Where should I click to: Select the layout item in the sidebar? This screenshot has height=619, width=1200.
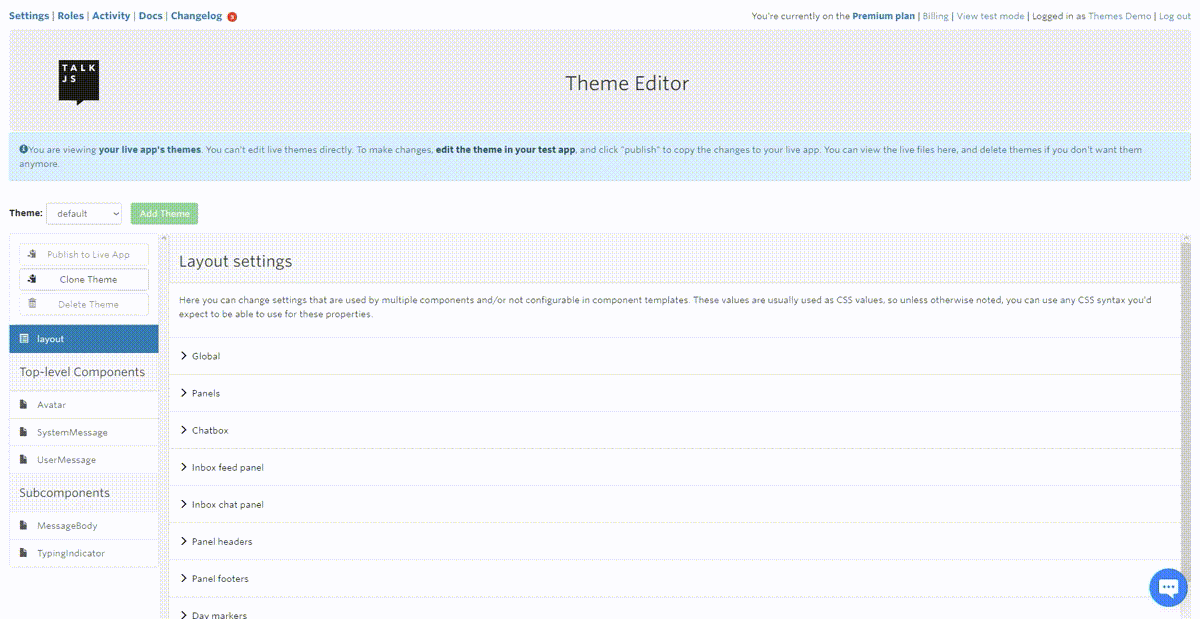pos(84,339)
